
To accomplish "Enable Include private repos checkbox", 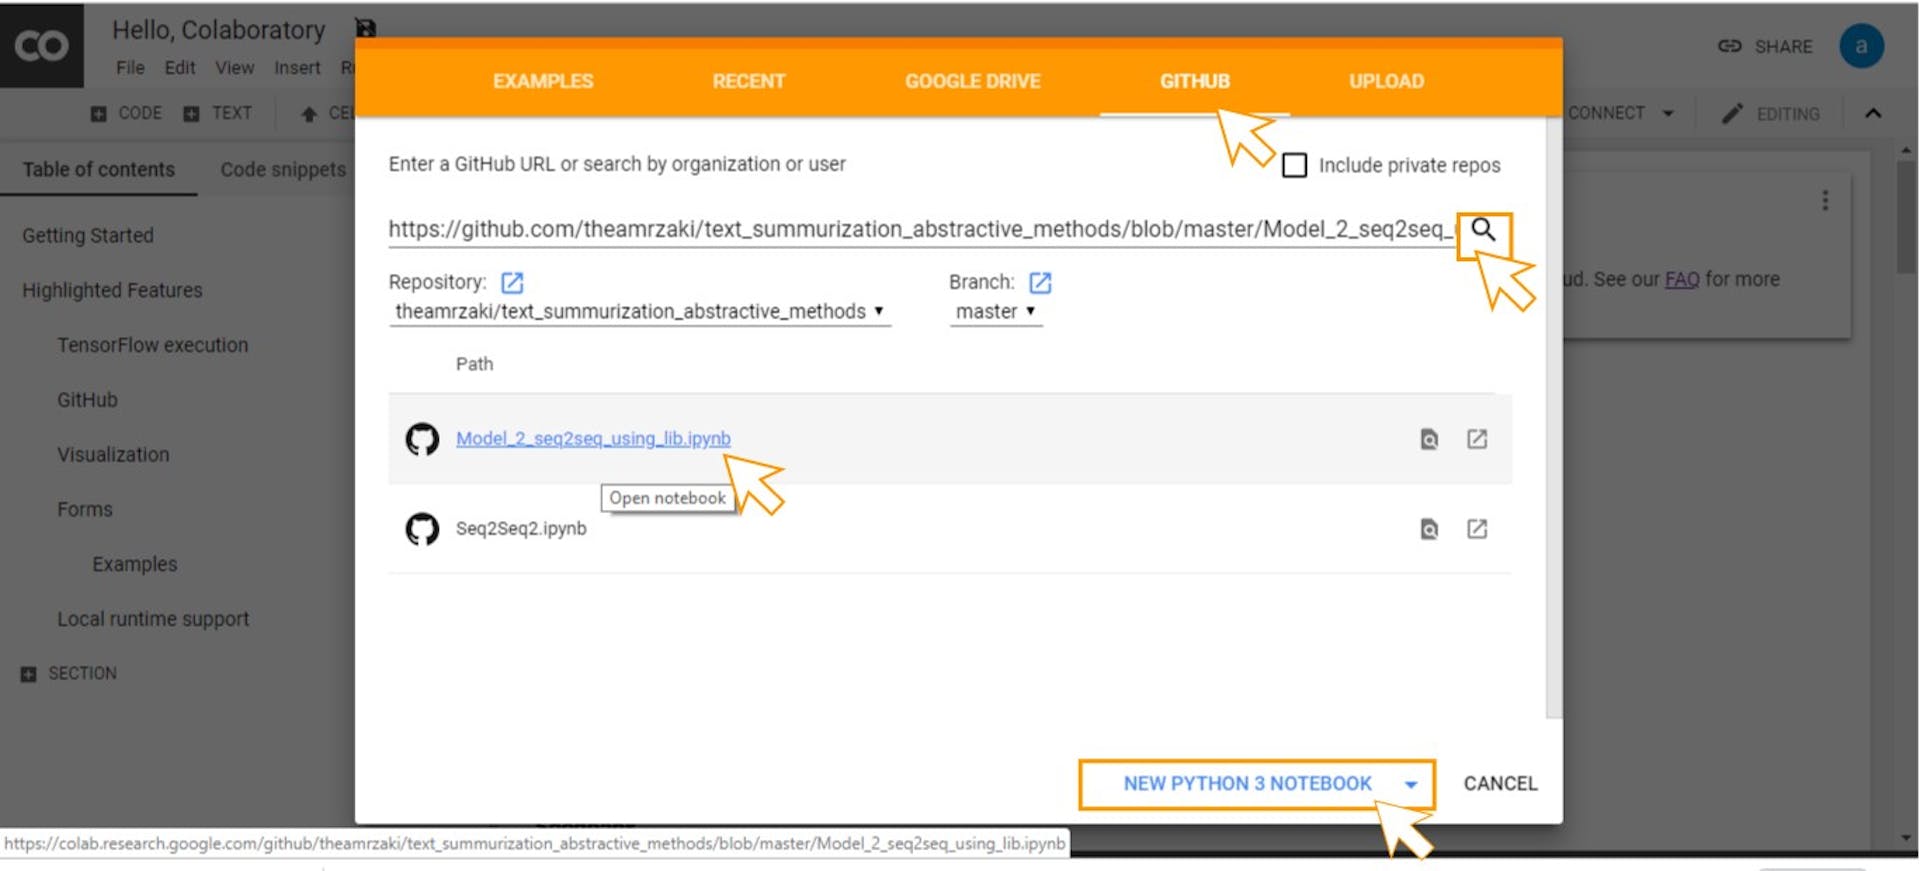I will pos(1294,165).
